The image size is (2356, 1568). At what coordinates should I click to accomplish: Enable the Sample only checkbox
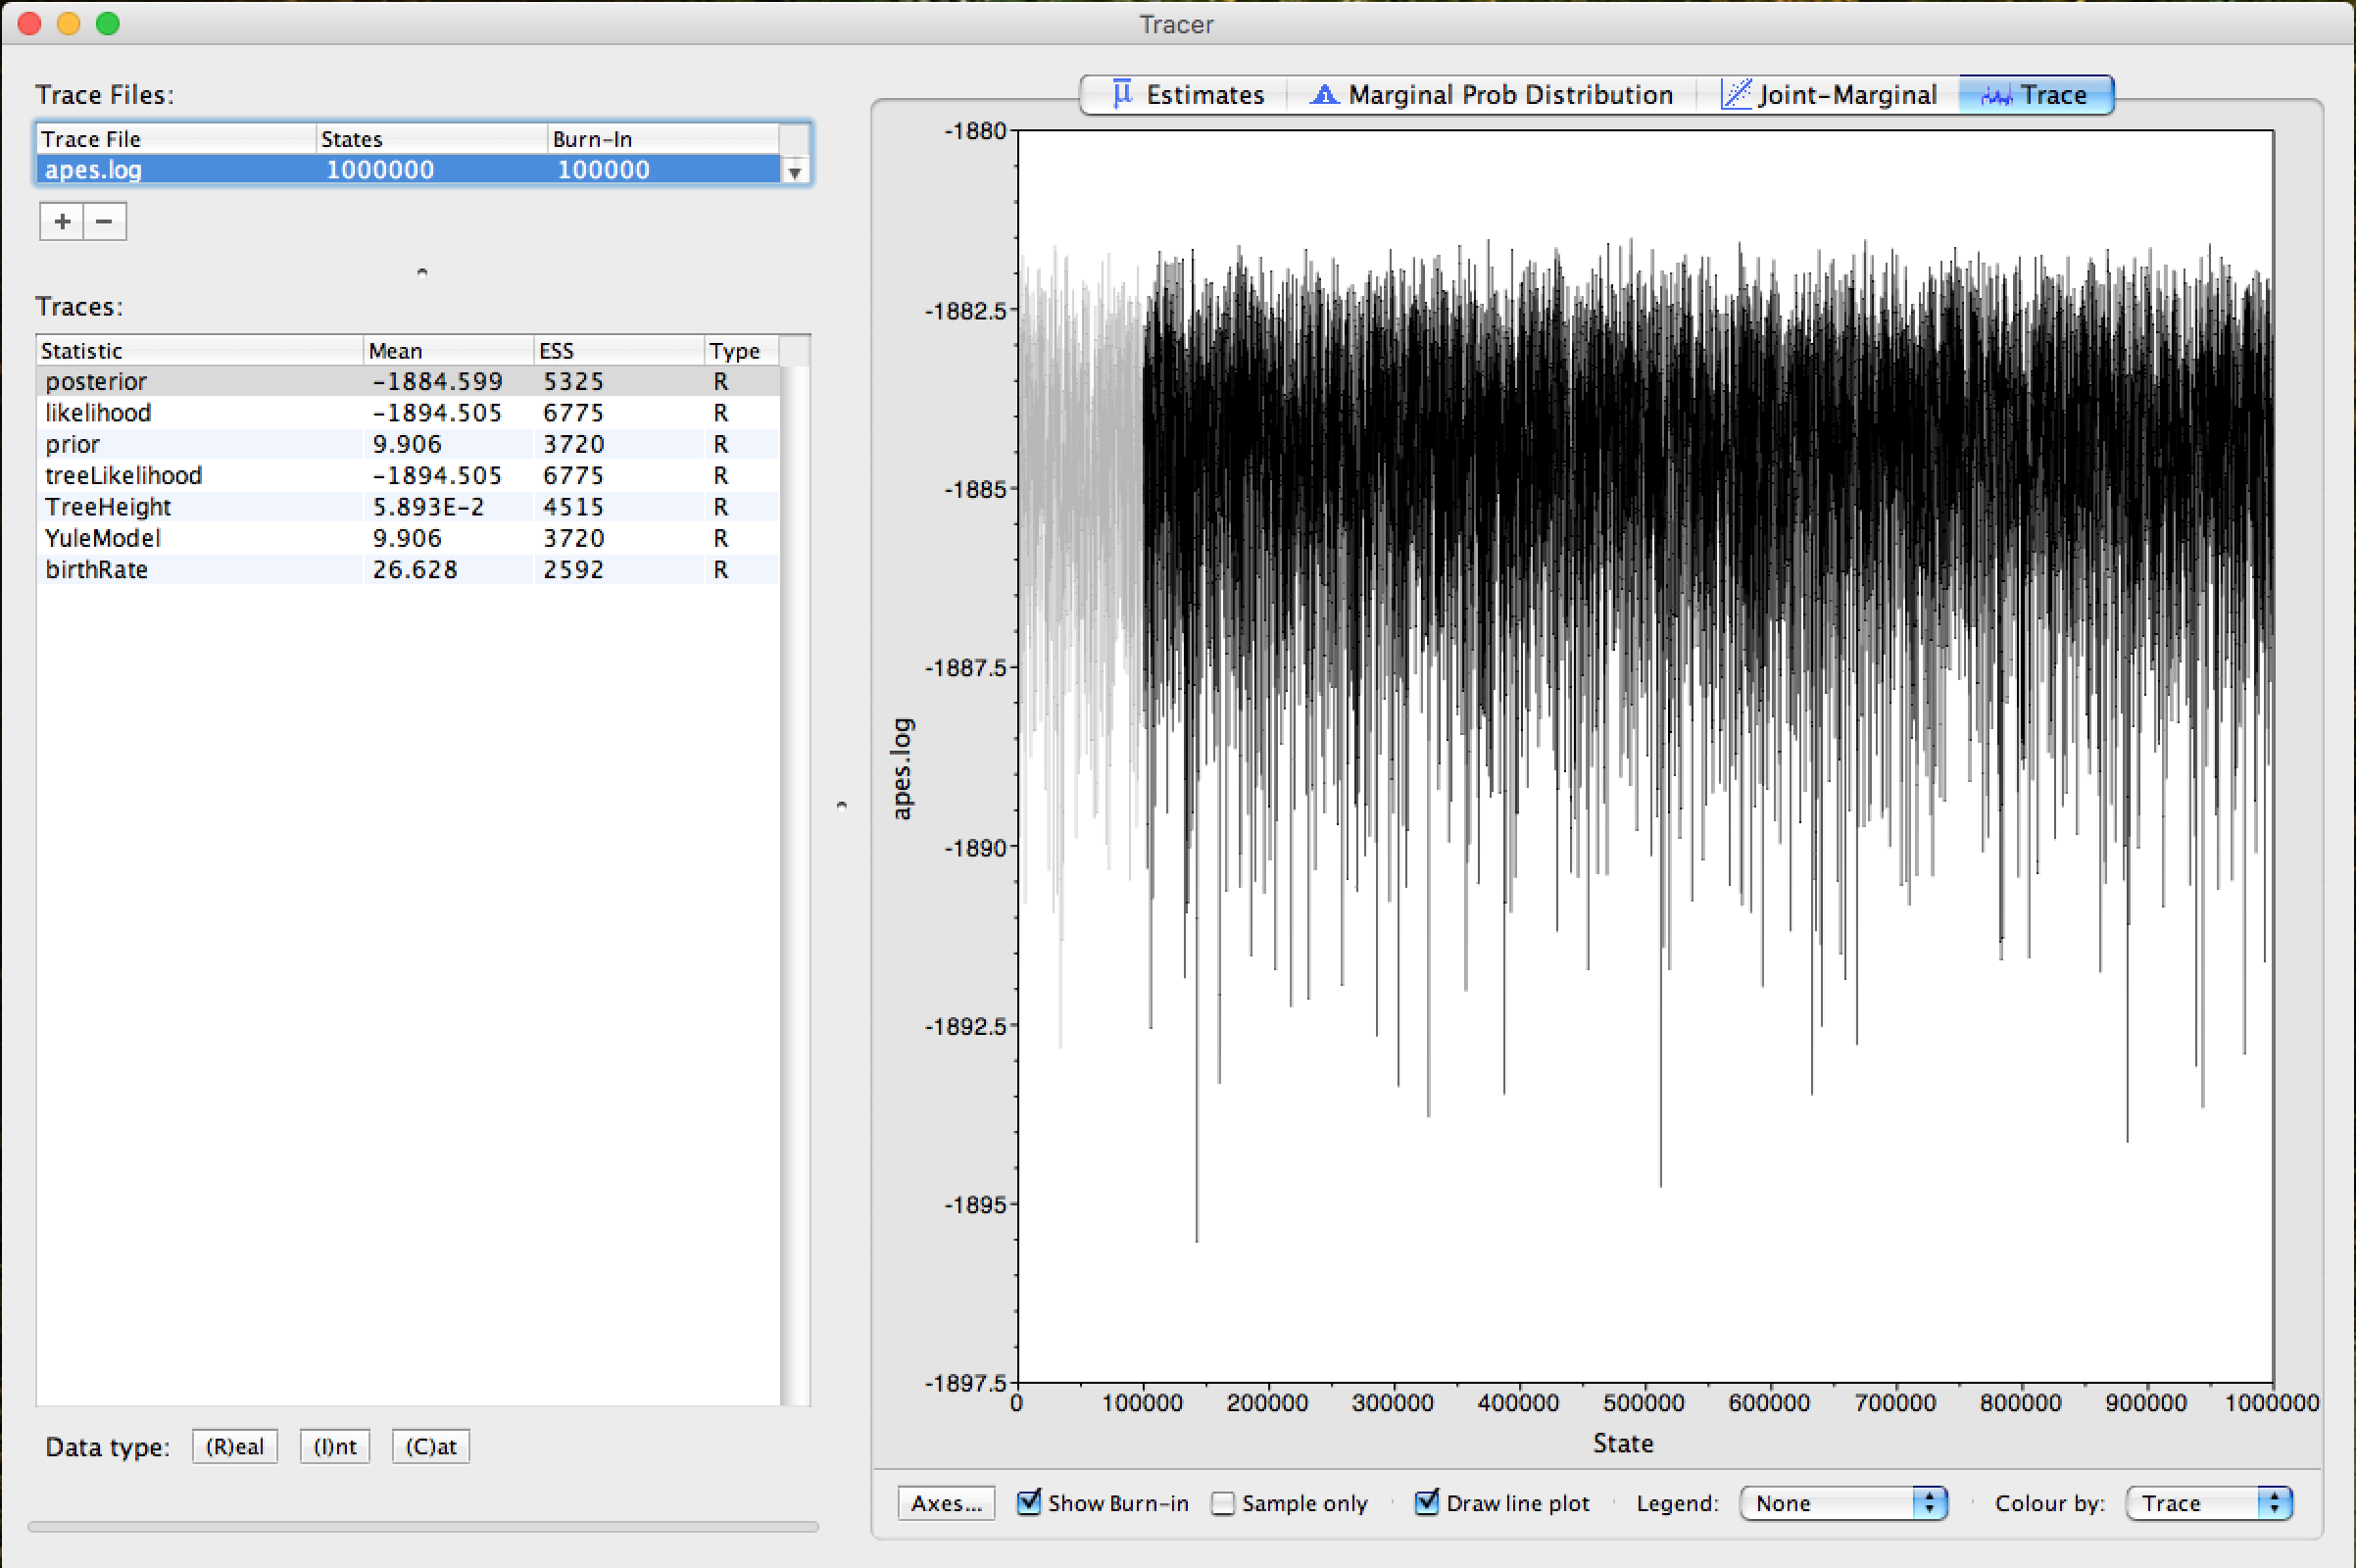coord(1222,1503)
